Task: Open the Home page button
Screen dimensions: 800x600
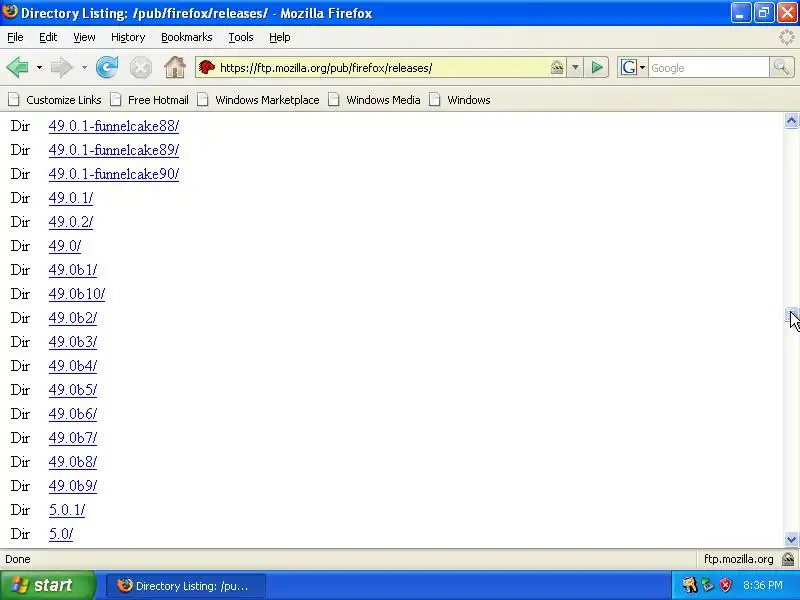Action: (174, 67)
